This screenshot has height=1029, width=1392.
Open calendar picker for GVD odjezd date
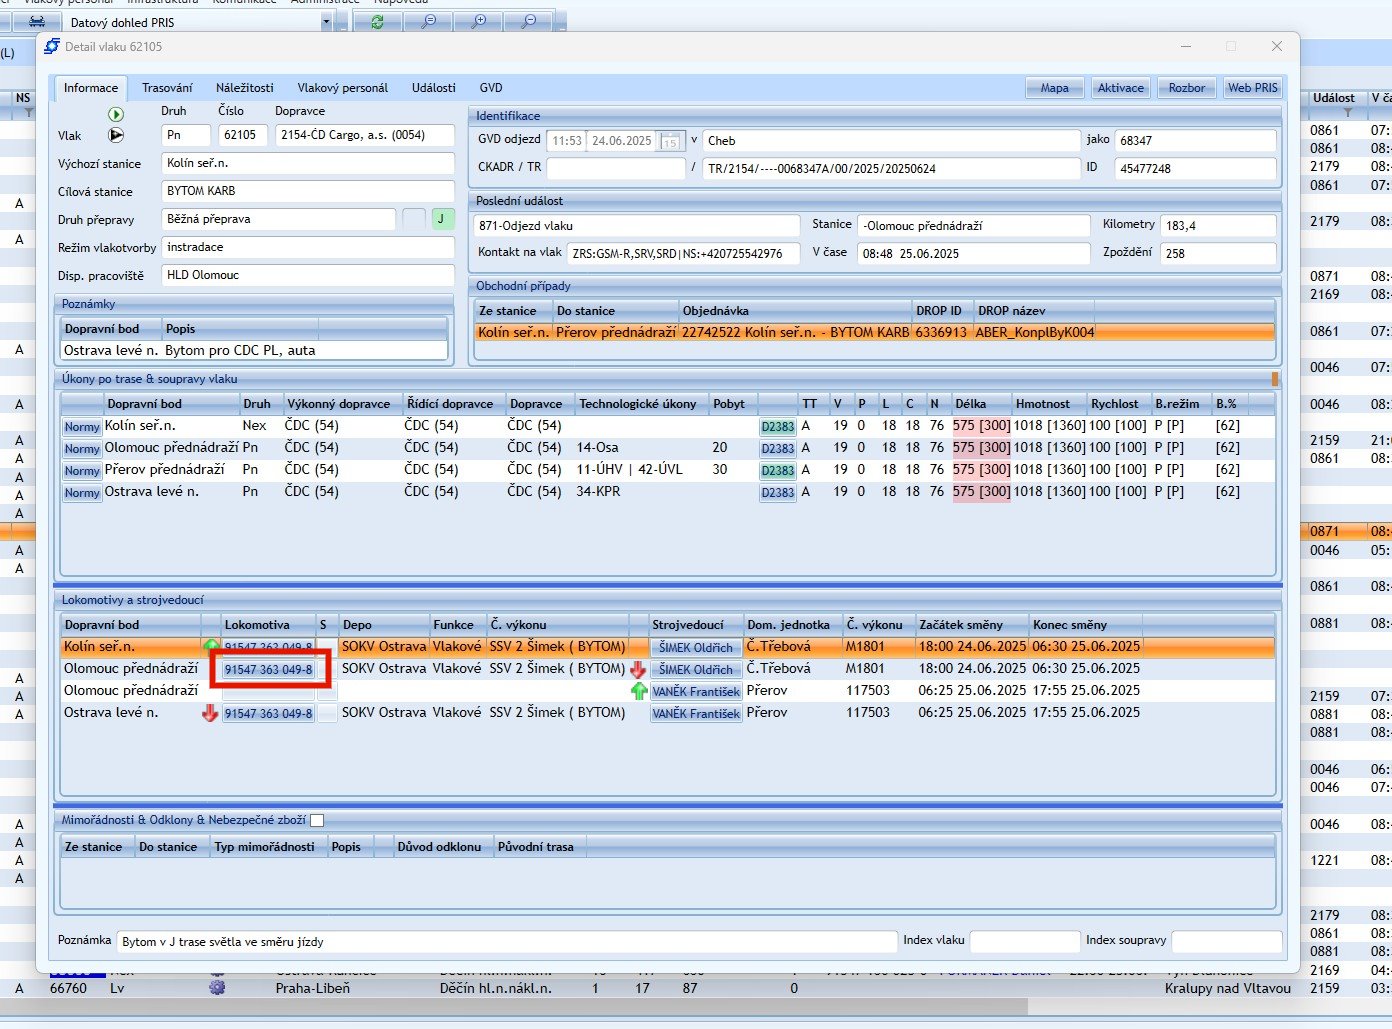670,141
